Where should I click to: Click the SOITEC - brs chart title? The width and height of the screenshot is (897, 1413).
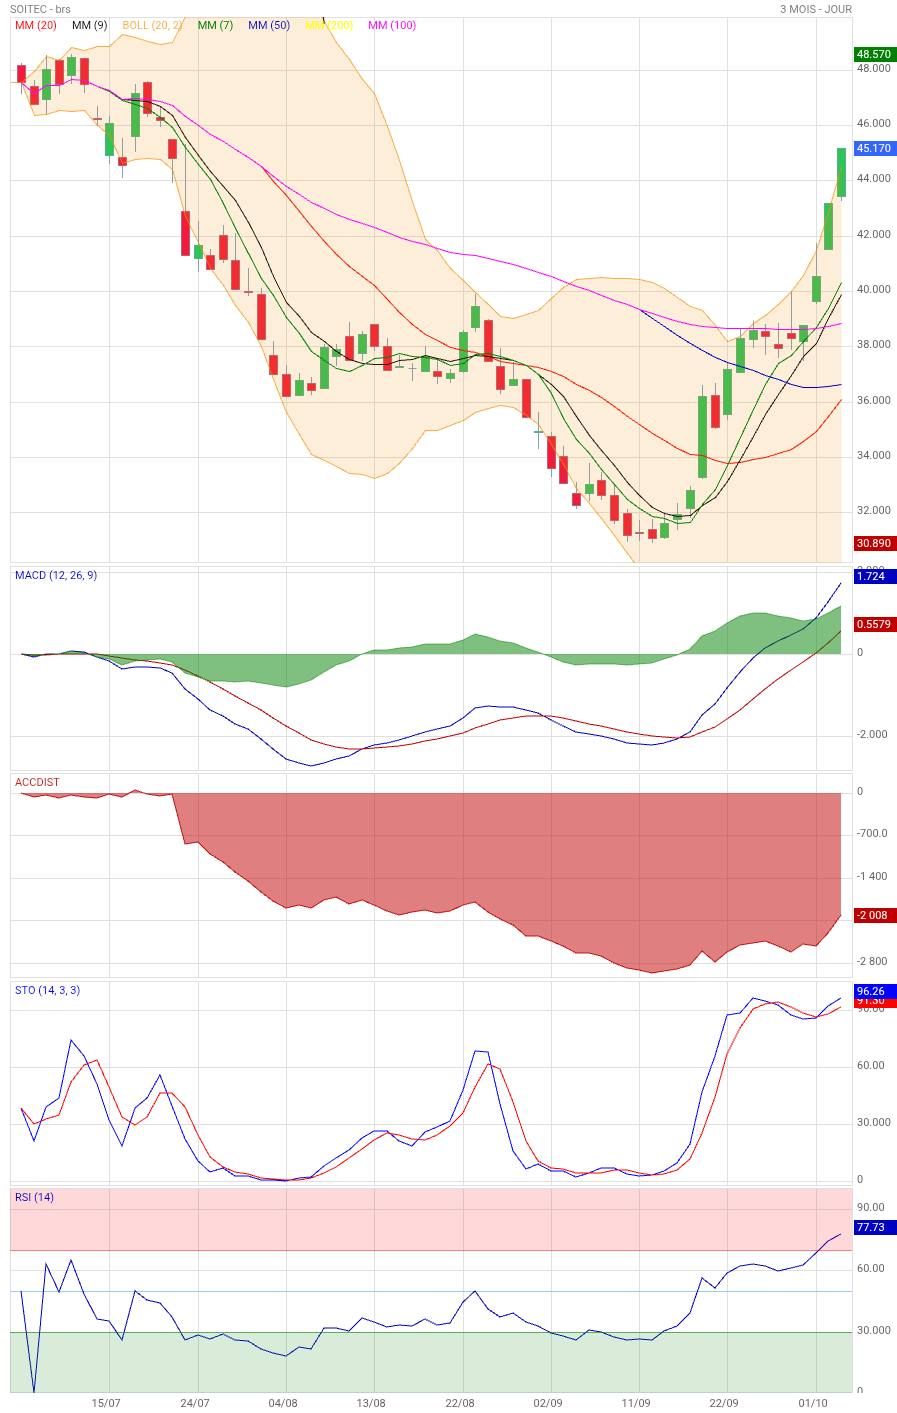coord(40,9)
